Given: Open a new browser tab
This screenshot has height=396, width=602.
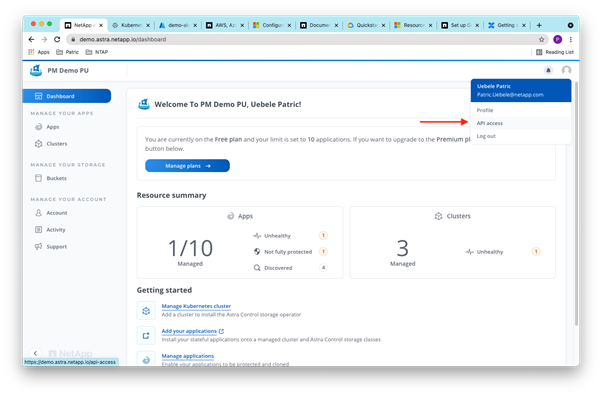Looking at the screenshot, I should [539, 25].
